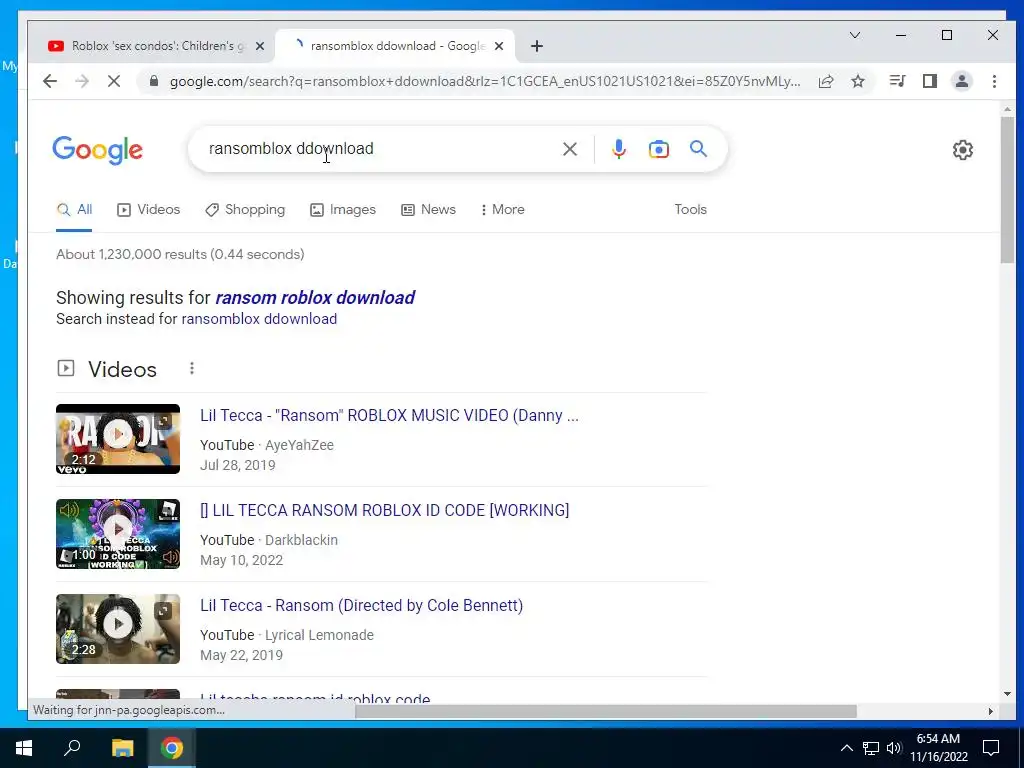Viewport: 1024px width, 768px height.
Task: Click the ransom roblox download suggestion
Action: [315, 298]
